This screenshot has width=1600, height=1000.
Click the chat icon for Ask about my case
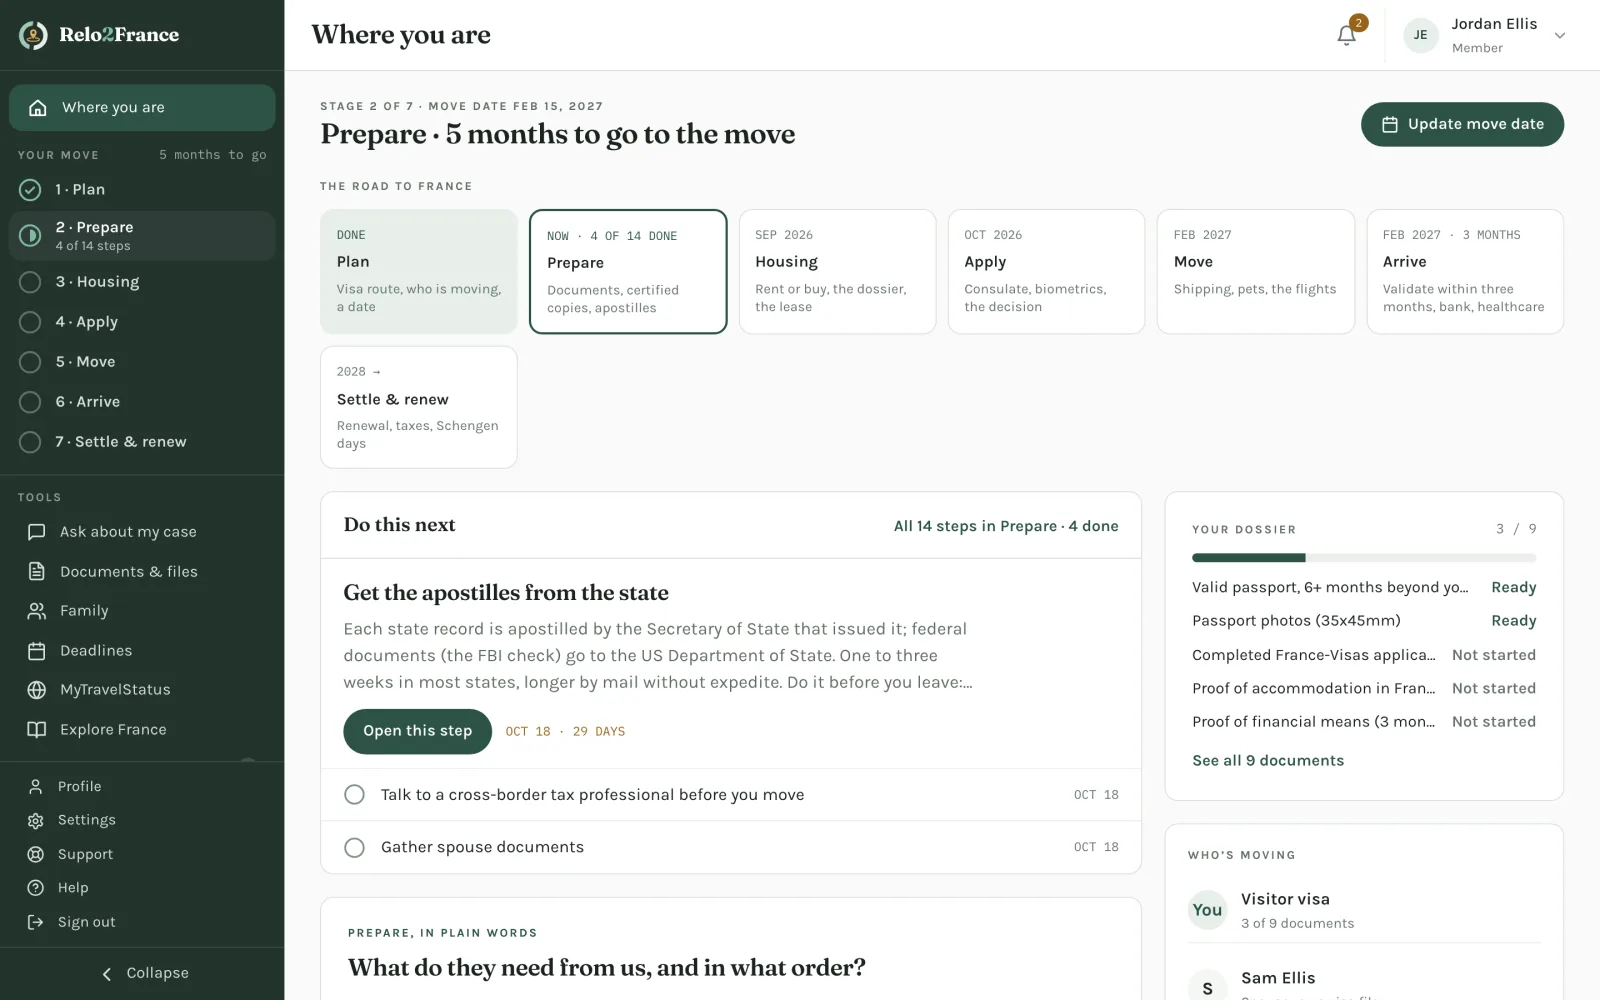tap(37, 532)
